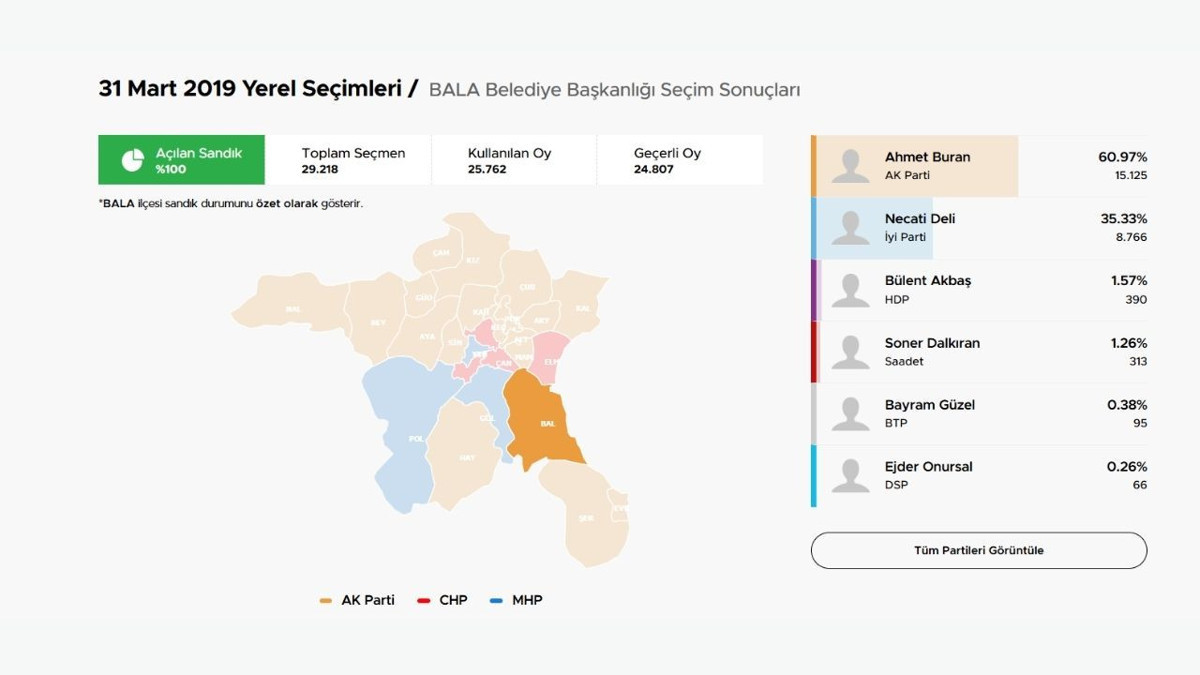Click Ejder Onursal's profile avatar
Screen dimensions: 1200x675
coord(851,476)
